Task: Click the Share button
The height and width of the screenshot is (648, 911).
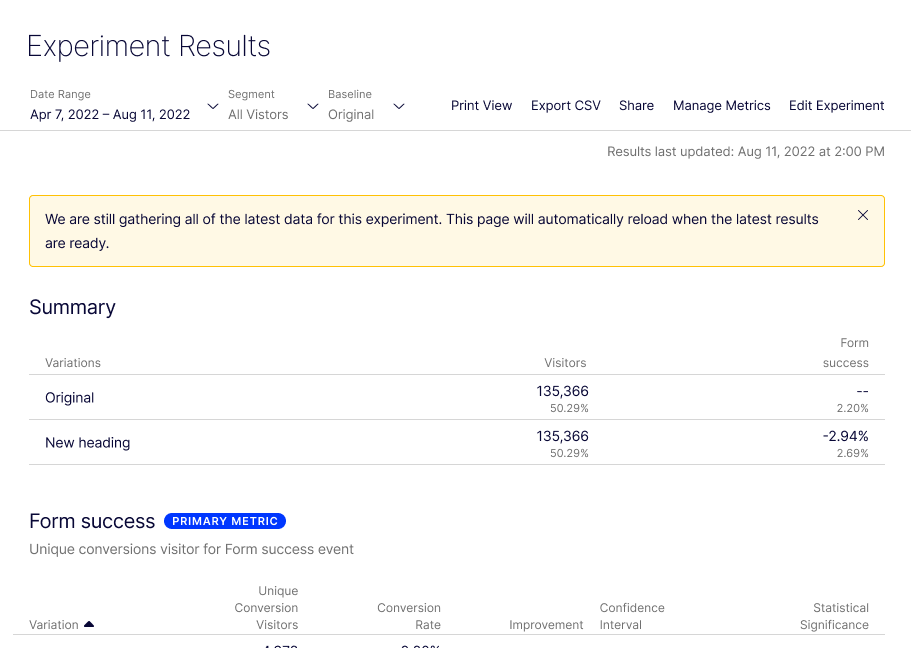Action: (x=636, y=105)
